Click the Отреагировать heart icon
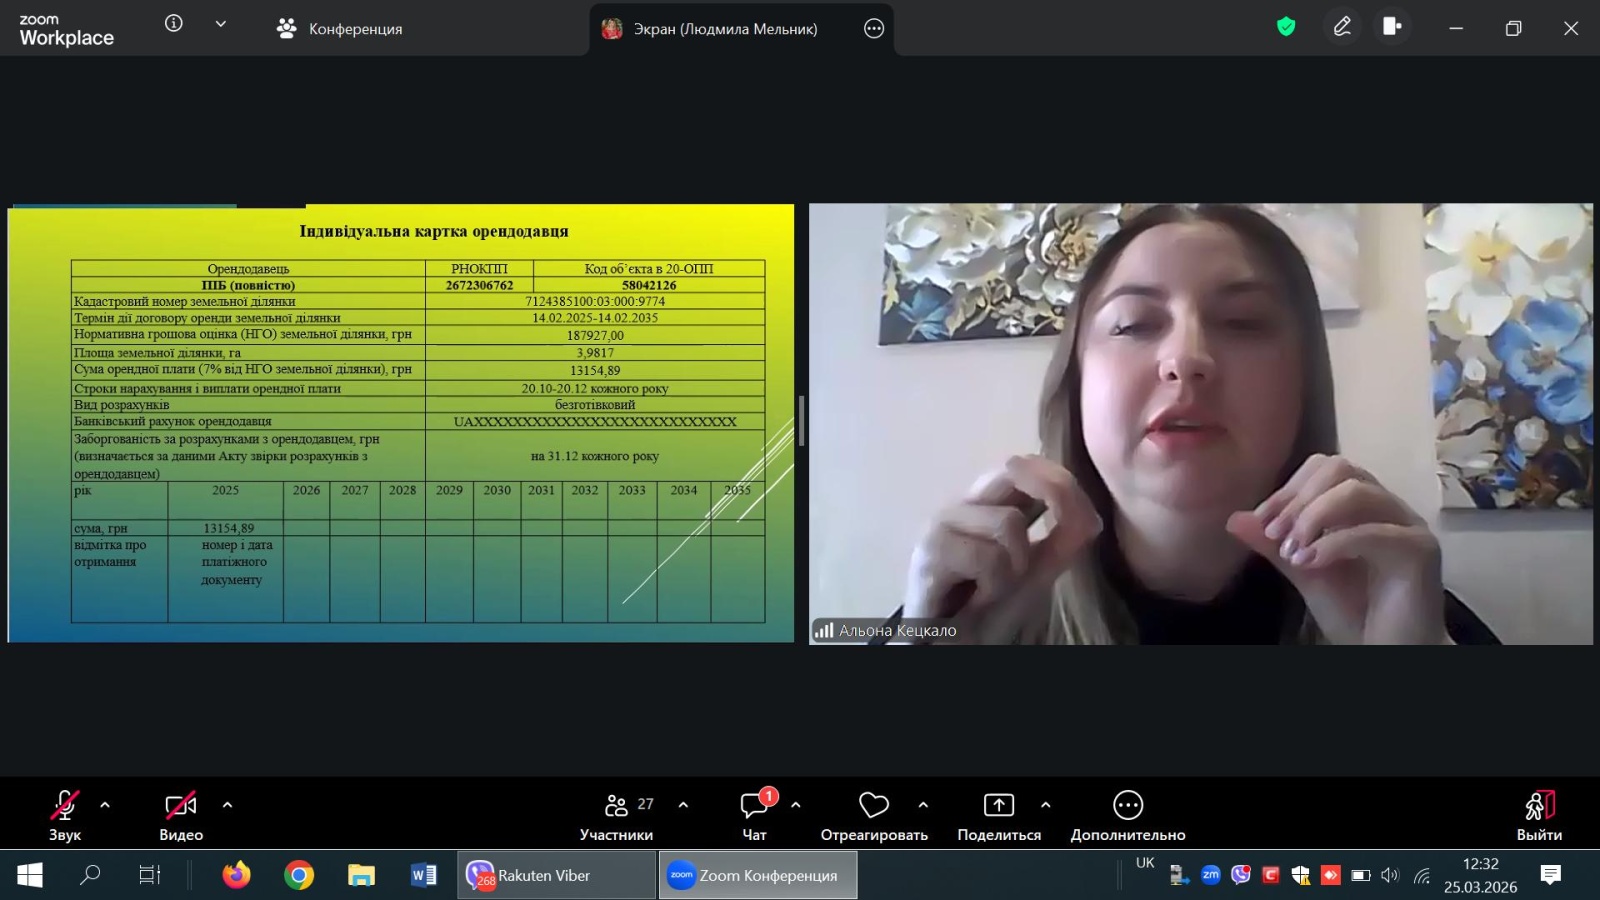 [873, 806]
